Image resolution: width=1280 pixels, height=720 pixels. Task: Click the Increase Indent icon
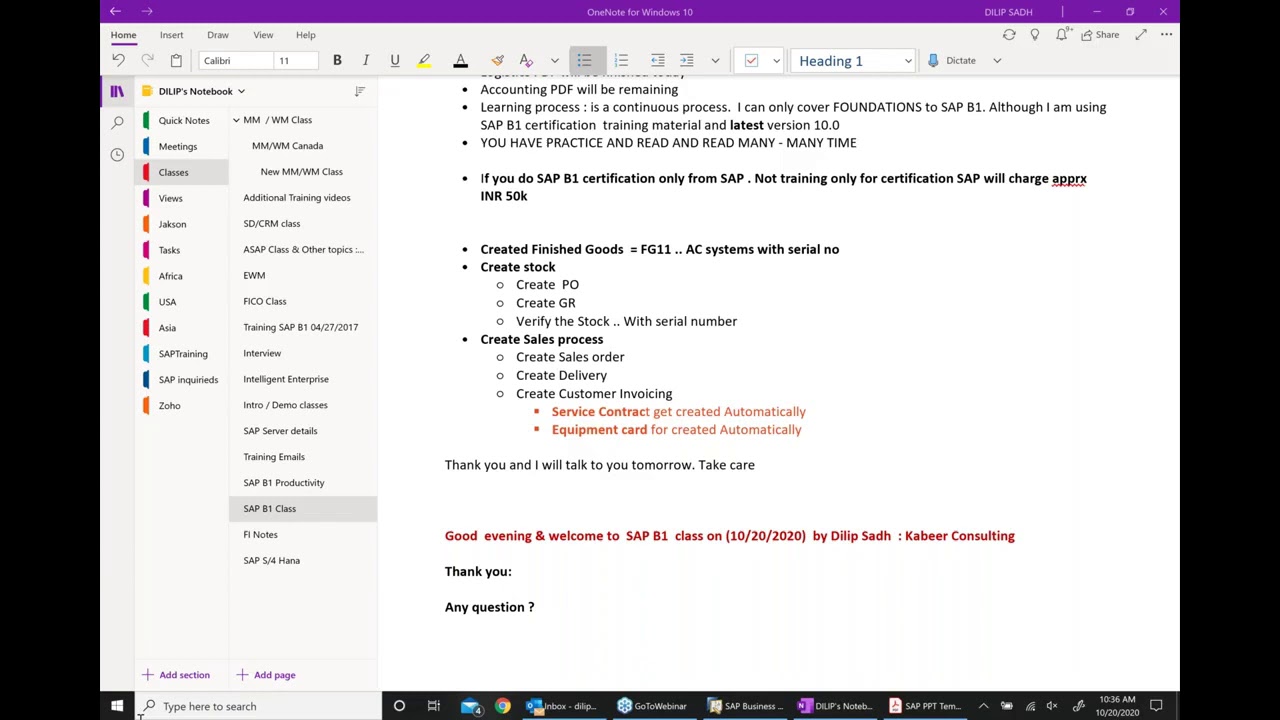pos(686,61)
